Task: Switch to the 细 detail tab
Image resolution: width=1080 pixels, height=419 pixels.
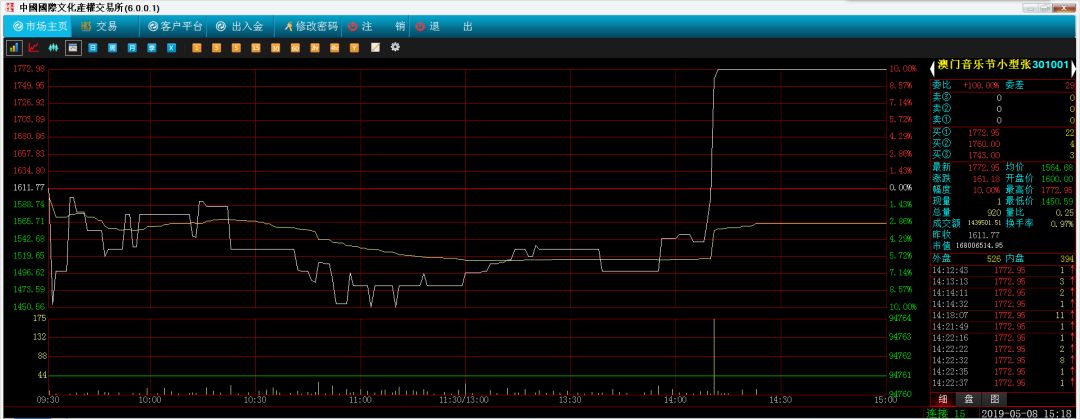Action: [942, 399]
